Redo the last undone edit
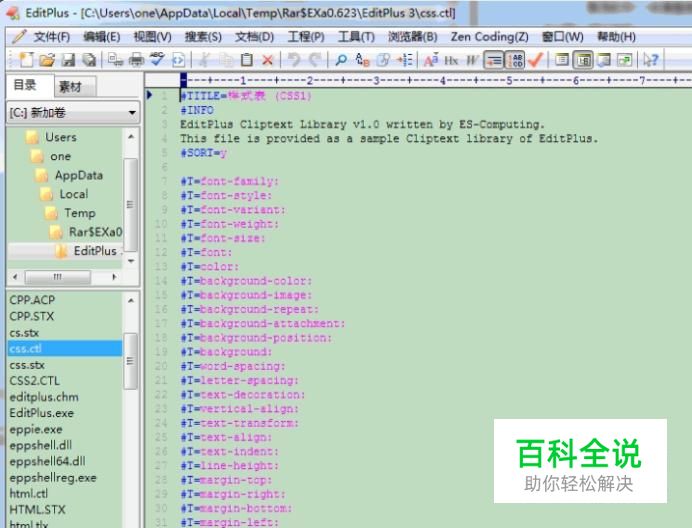The width and height of the screenshot is (692, 528). click(x=315, y=60)
